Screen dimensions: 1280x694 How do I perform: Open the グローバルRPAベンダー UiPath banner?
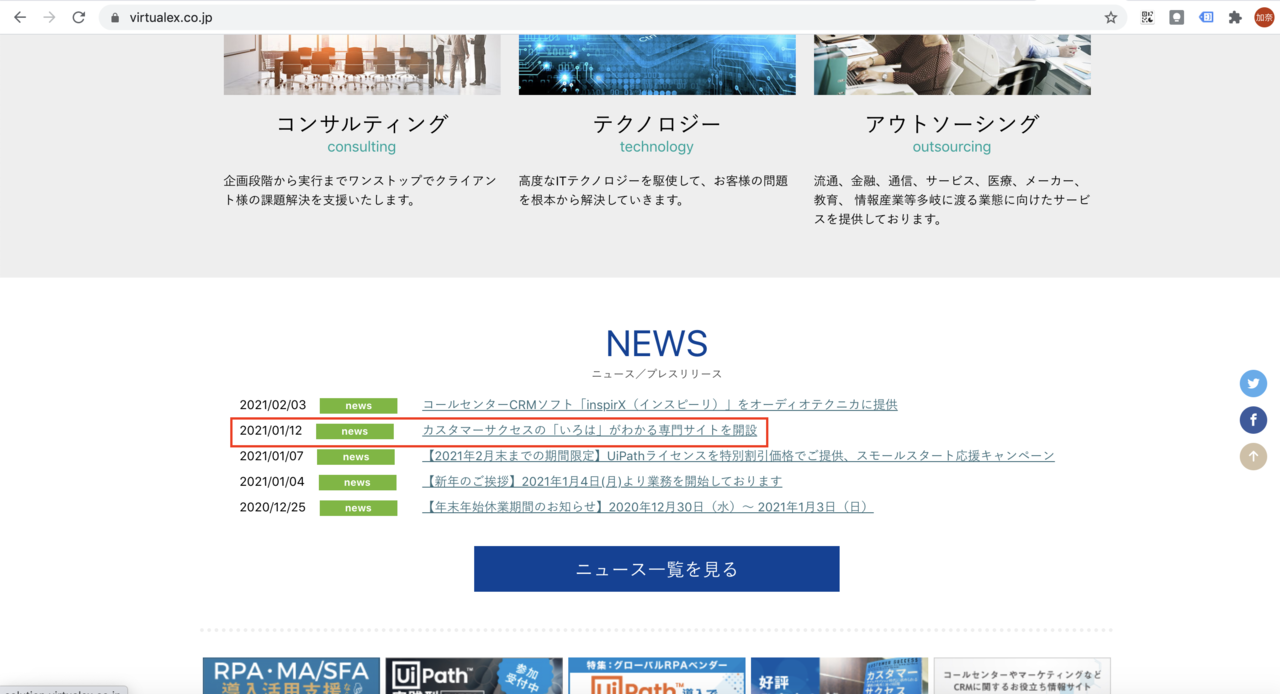pyautogui.click(x=657, y=676)
